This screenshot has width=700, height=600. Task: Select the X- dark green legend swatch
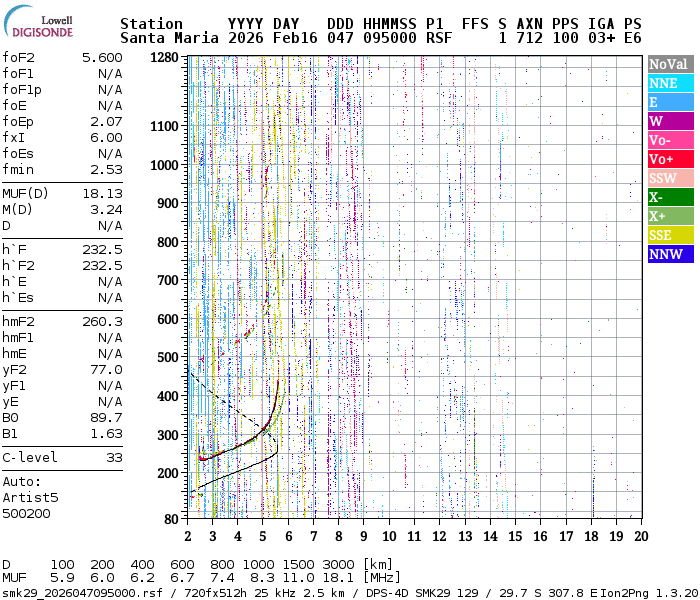coord(671,197)
